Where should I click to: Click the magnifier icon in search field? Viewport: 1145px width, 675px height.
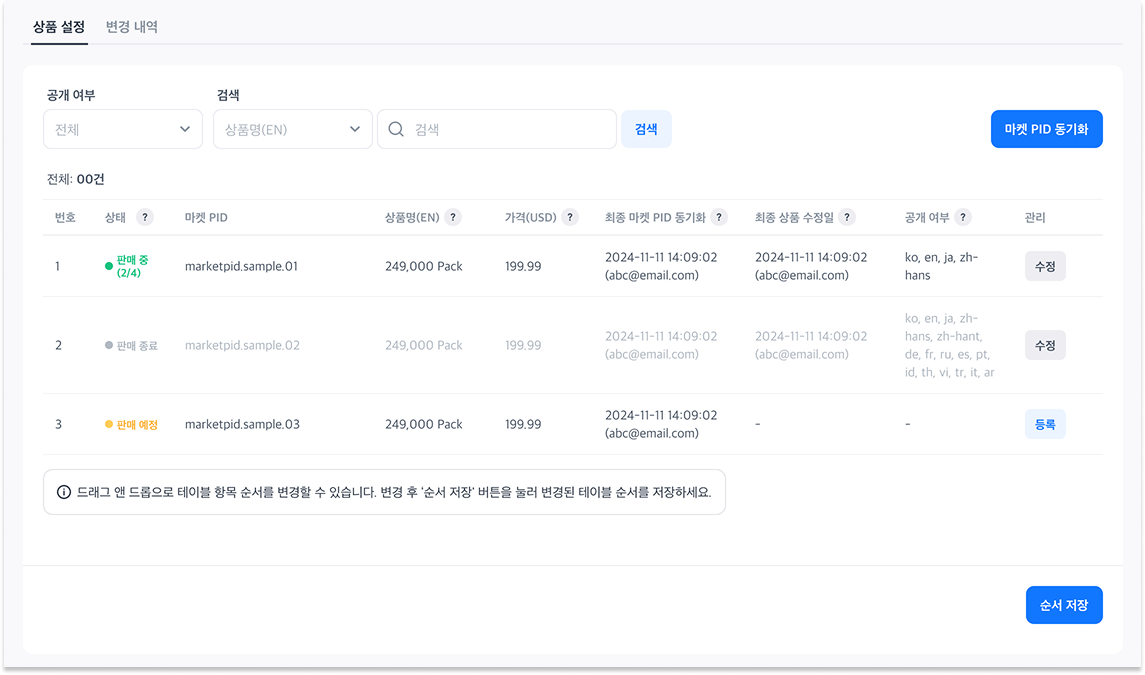point(396,129)
